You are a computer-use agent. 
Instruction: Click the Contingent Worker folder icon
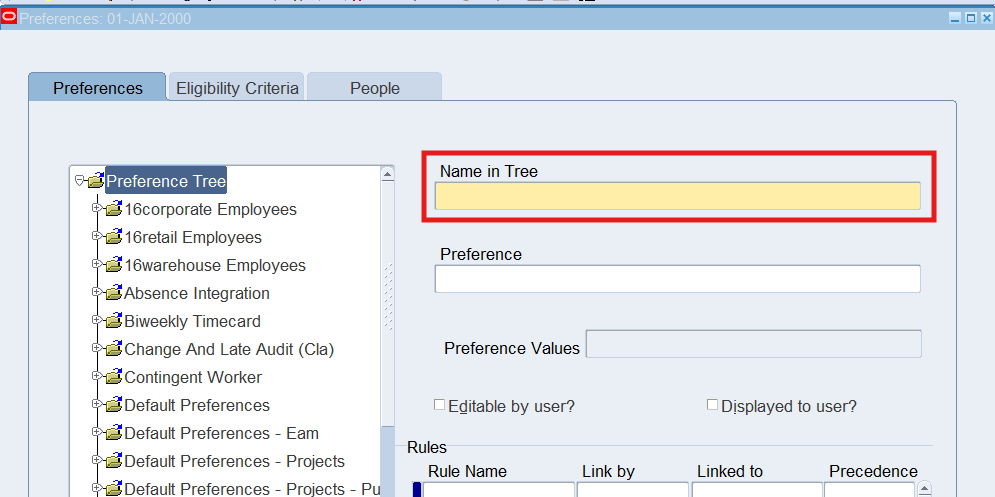[x=113, y=378]
